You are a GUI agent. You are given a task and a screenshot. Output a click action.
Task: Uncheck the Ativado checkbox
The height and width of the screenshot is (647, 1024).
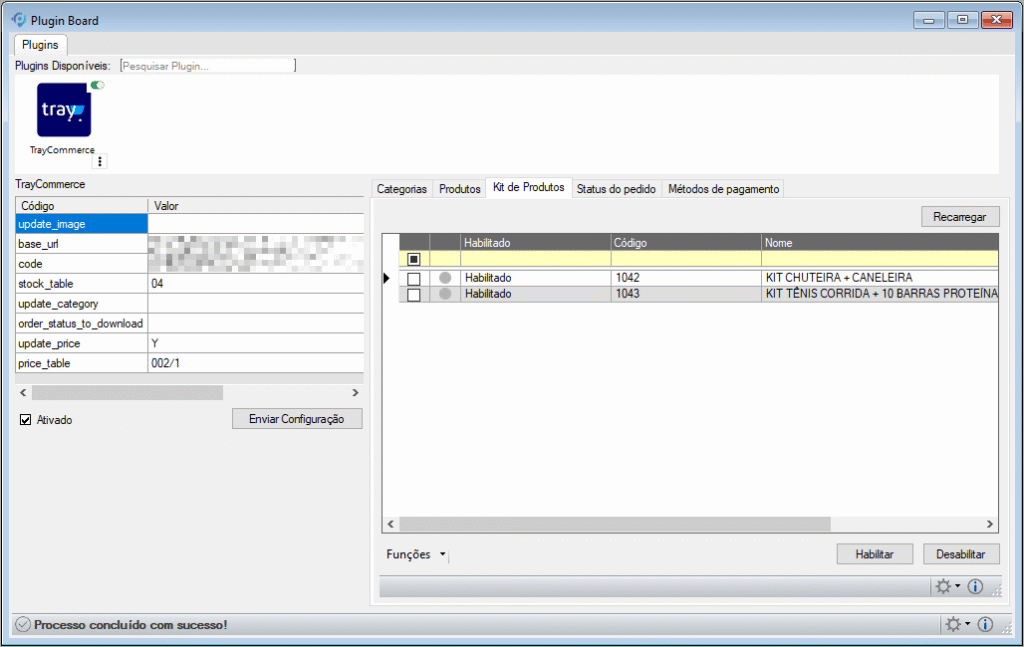coord(26,420)
